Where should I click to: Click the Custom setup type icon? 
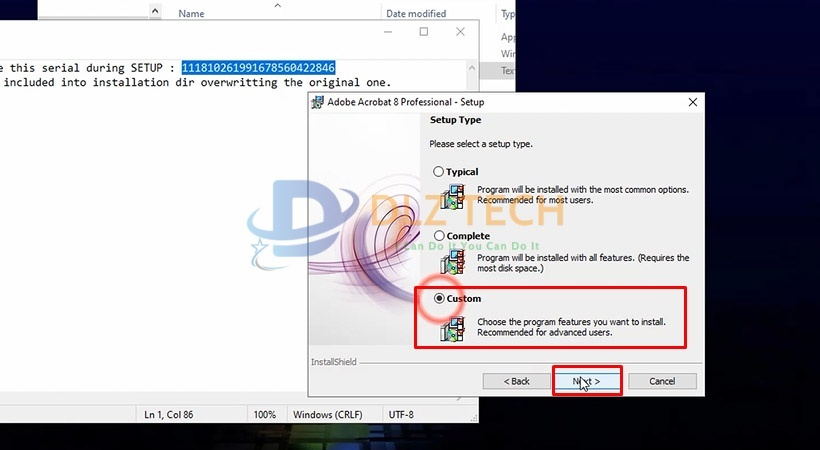pos(453,328)
